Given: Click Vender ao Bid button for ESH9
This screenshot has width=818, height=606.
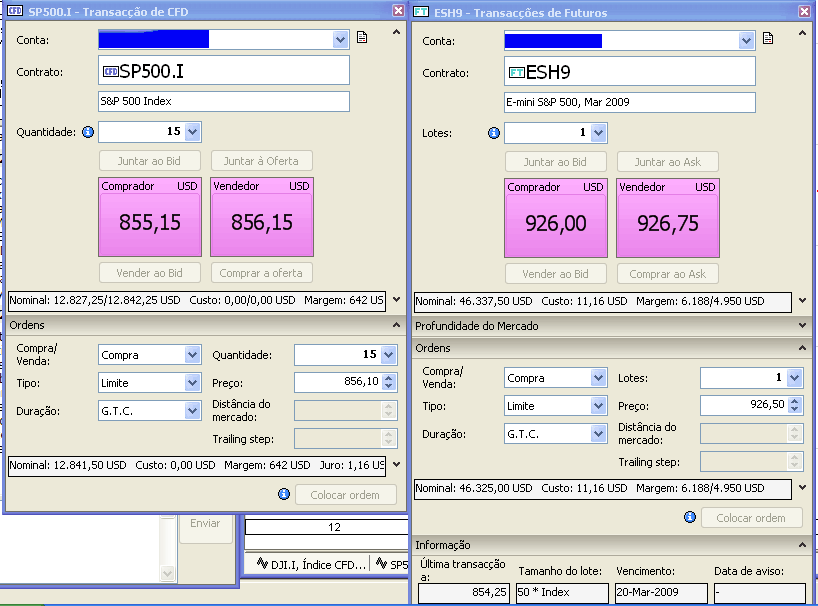Looking at the screenshot, I should click(556, 274).
